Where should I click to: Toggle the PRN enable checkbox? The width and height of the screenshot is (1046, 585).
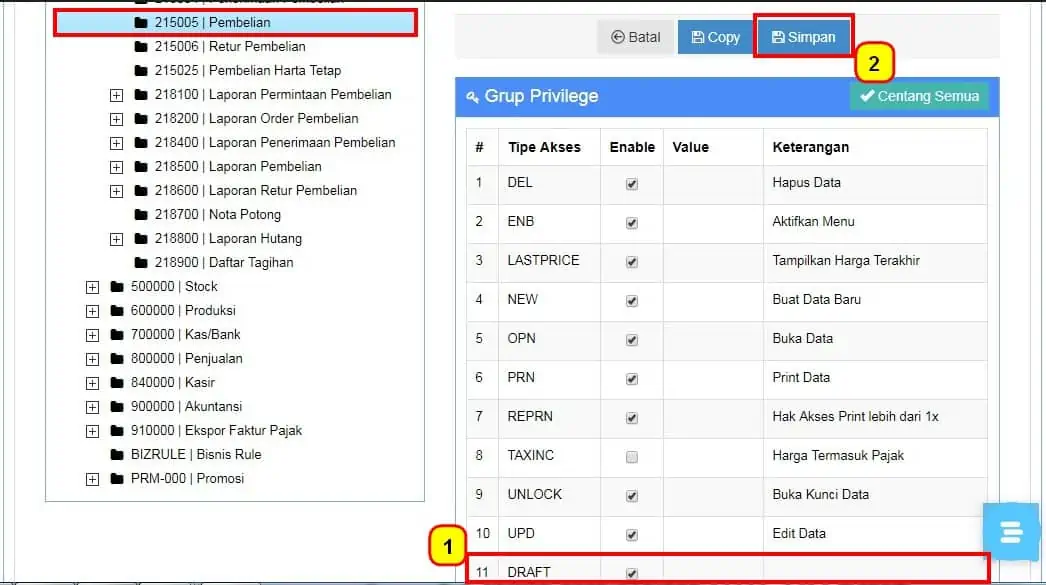[x=632, y=379]
